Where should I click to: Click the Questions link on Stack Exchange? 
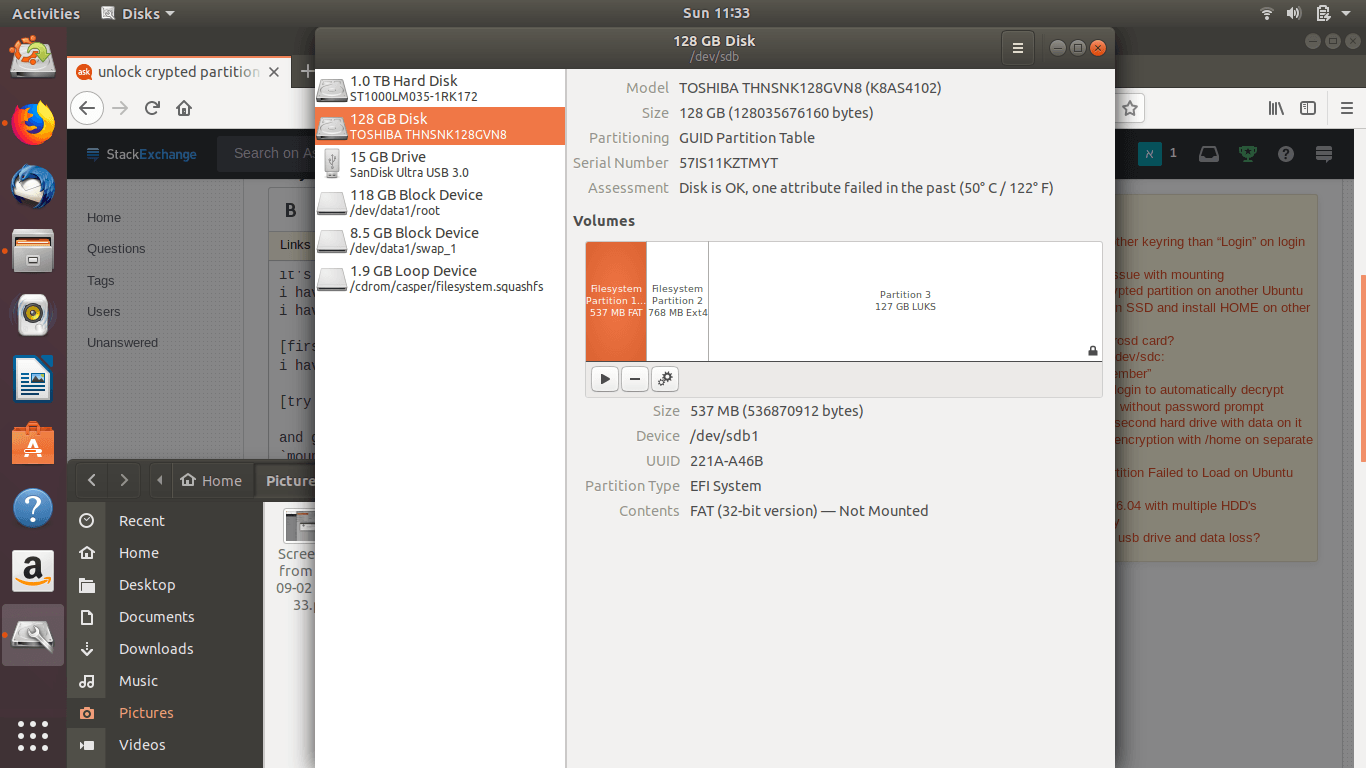[116, 249]
